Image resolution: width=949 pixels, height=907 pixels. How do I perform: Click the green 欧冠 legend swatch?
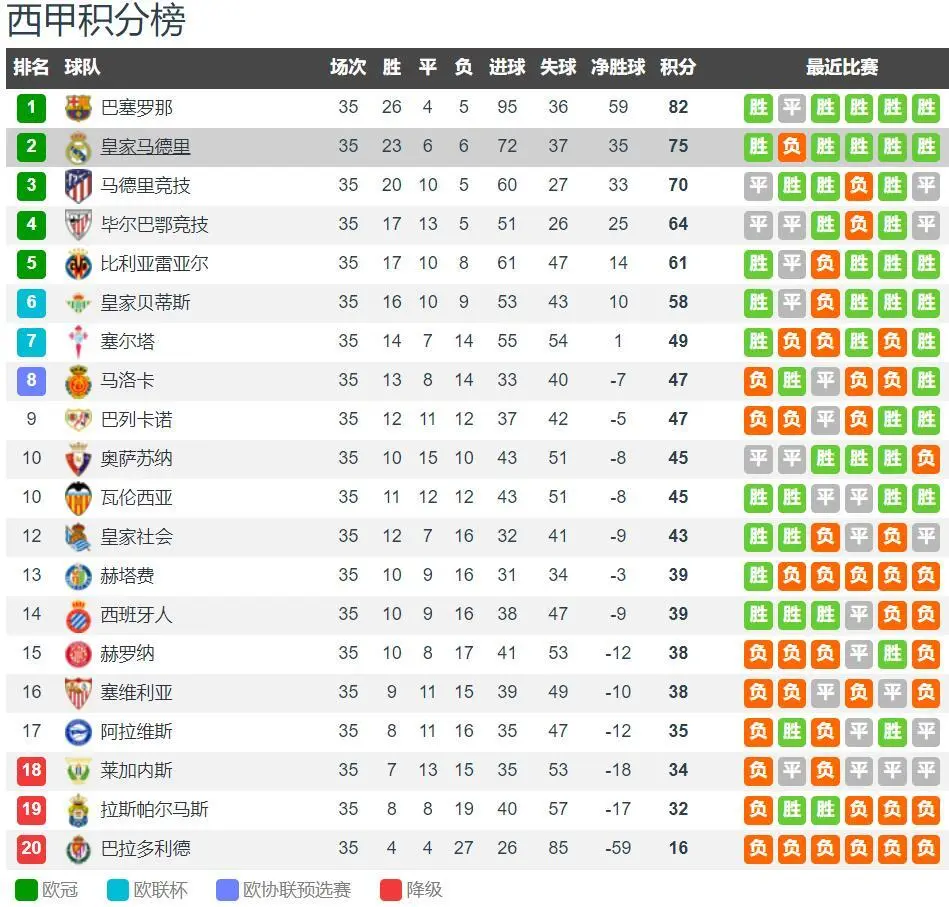(x=26, y=890)
